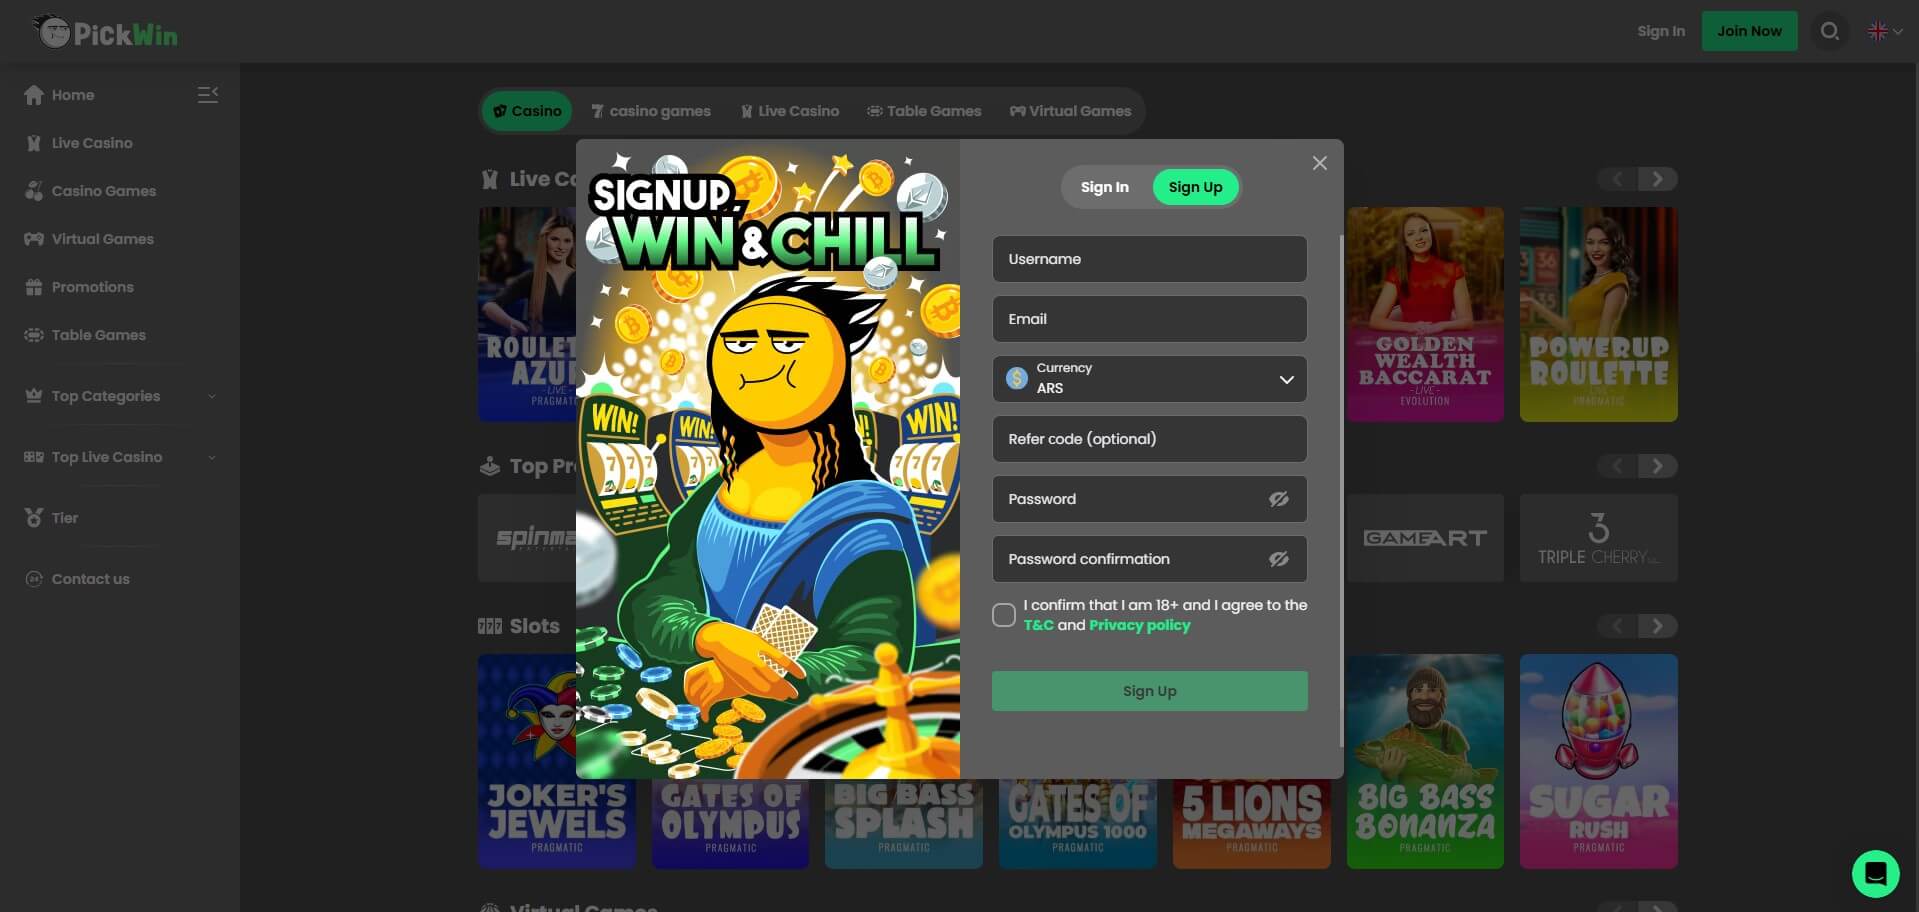This screenshot has width=1919, height=912.
Task: Open the search magnifier icon
Action: point(1829,31)
